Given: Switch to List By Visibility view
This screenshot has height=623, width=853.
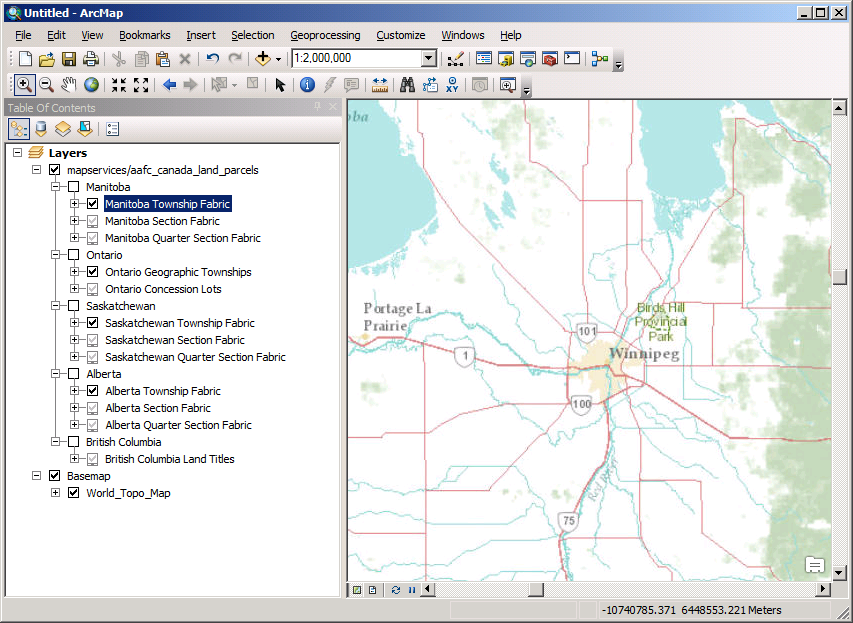Looking at the screenshot, I should 63,129.
